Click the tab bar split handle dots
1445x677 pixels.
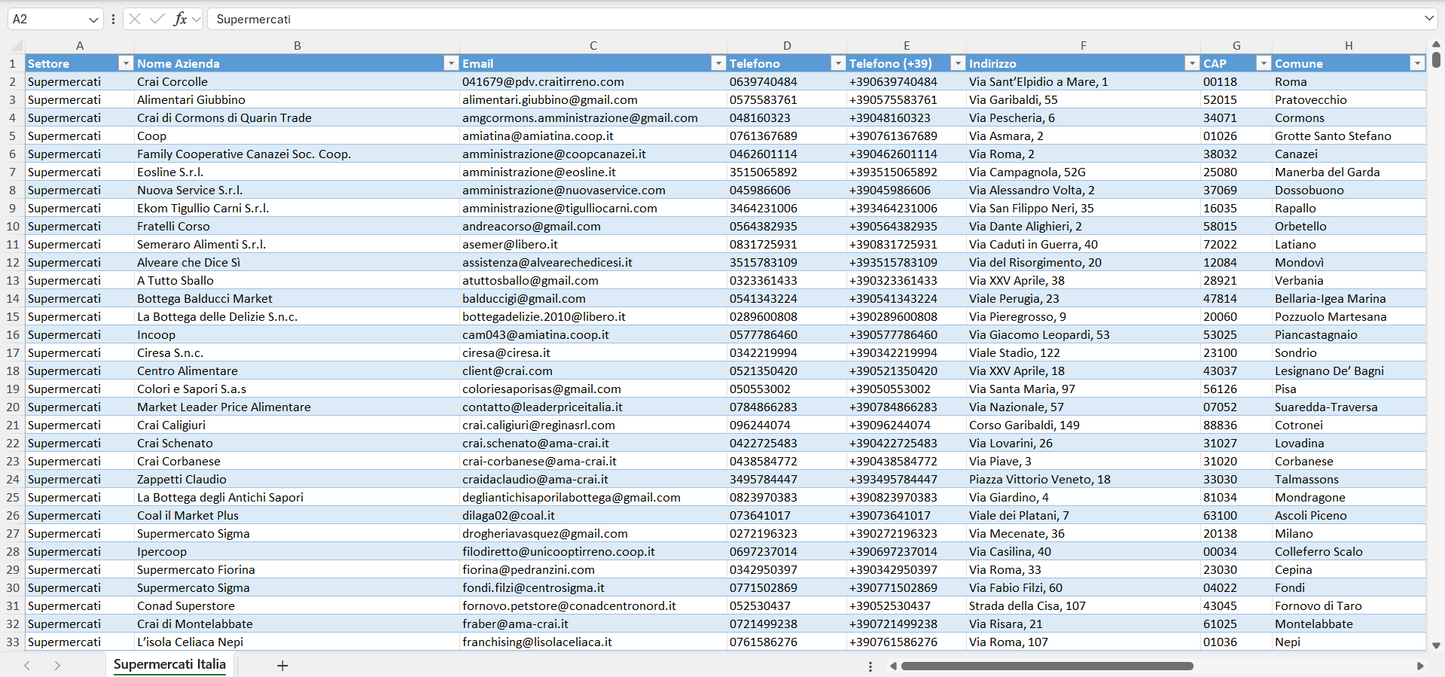click(870, 665)
